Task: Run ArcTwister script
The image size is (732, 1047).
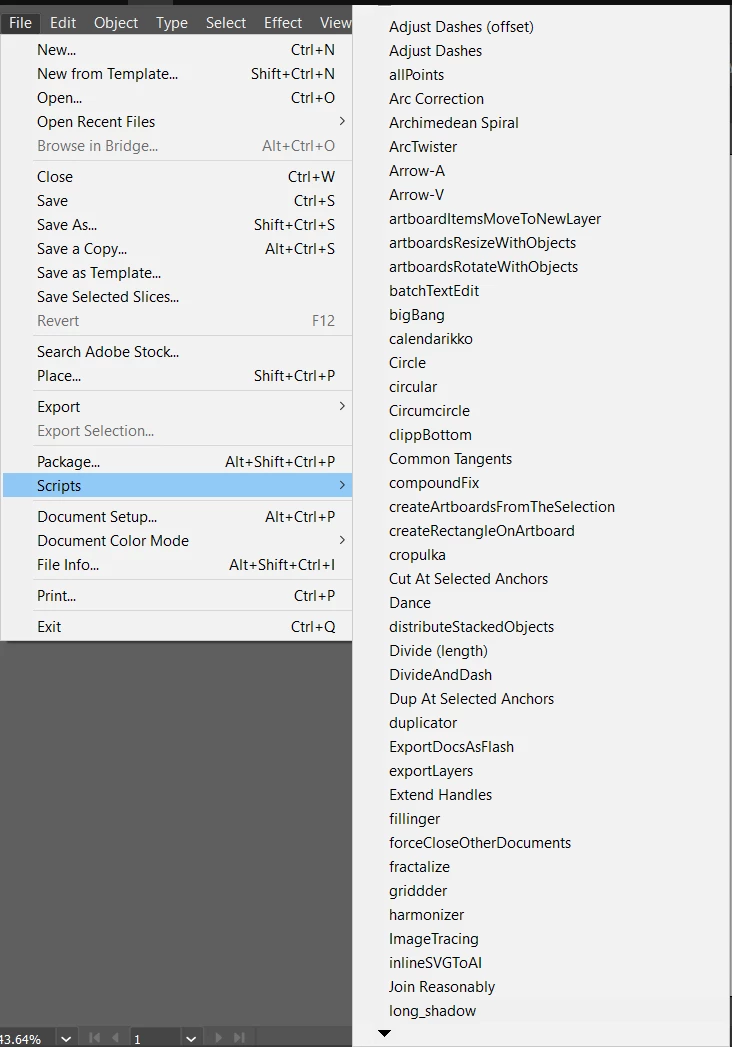Action: click(423, 147)
